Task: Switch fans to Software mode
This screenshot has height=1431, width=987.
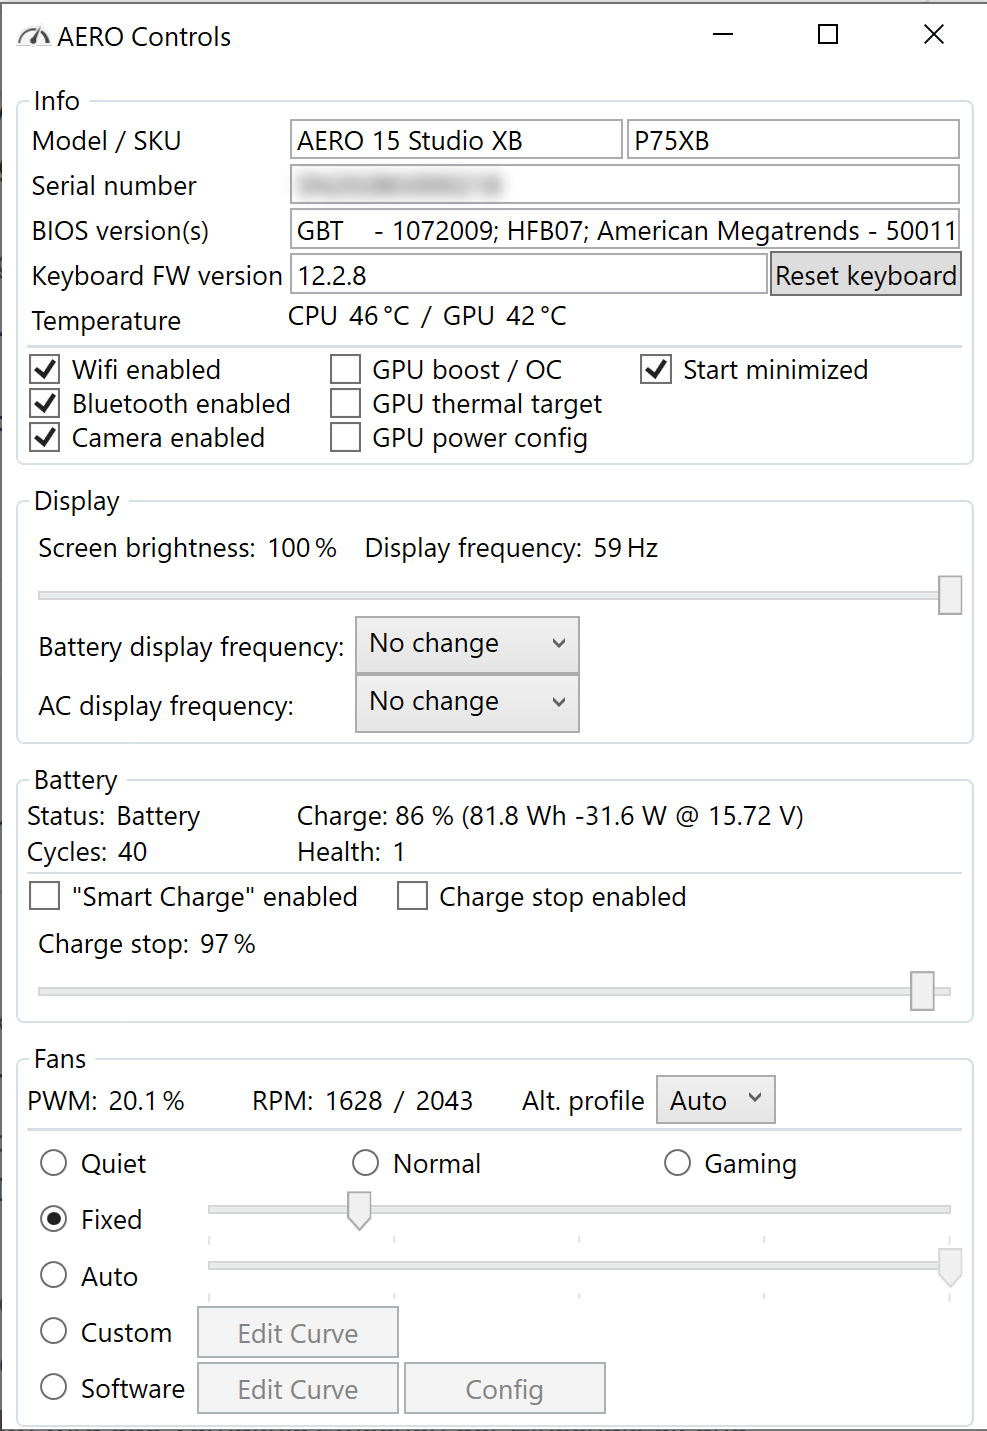Action: tap(54, 1387)
